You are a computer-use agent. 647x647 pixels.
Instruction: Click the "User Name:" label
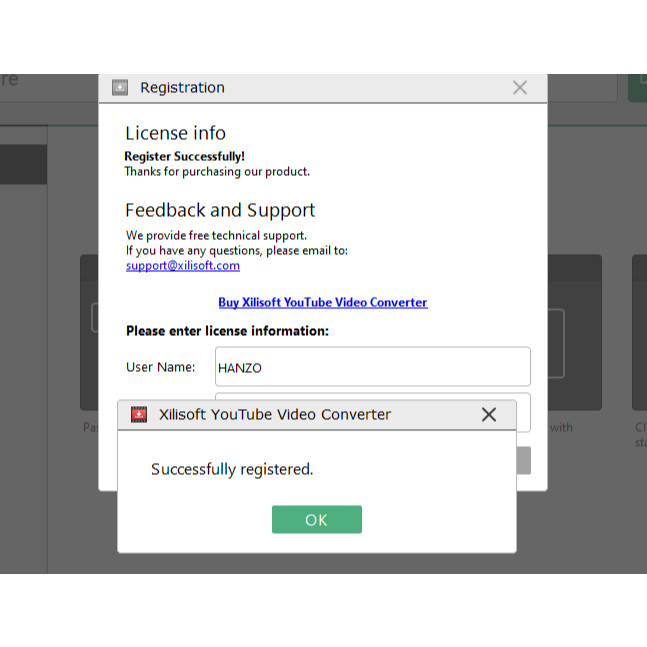[160, 367]
